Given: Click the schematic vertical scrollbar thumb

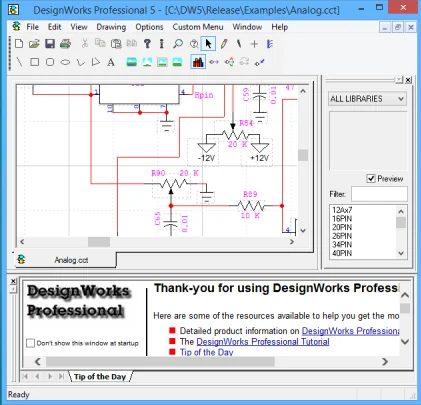Looking at the screenshot, I should pos(303,155).
